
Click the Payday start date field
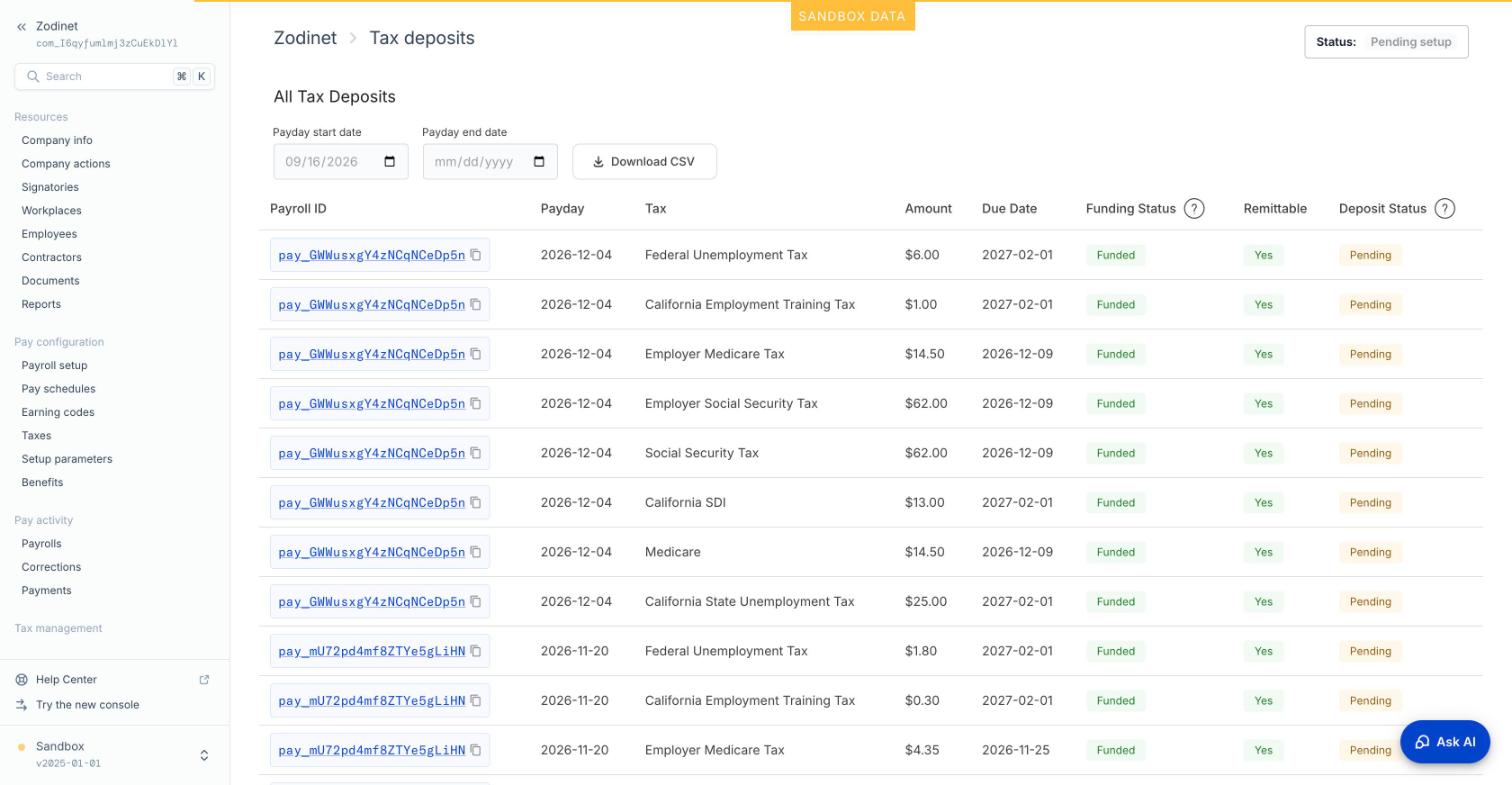341,162
